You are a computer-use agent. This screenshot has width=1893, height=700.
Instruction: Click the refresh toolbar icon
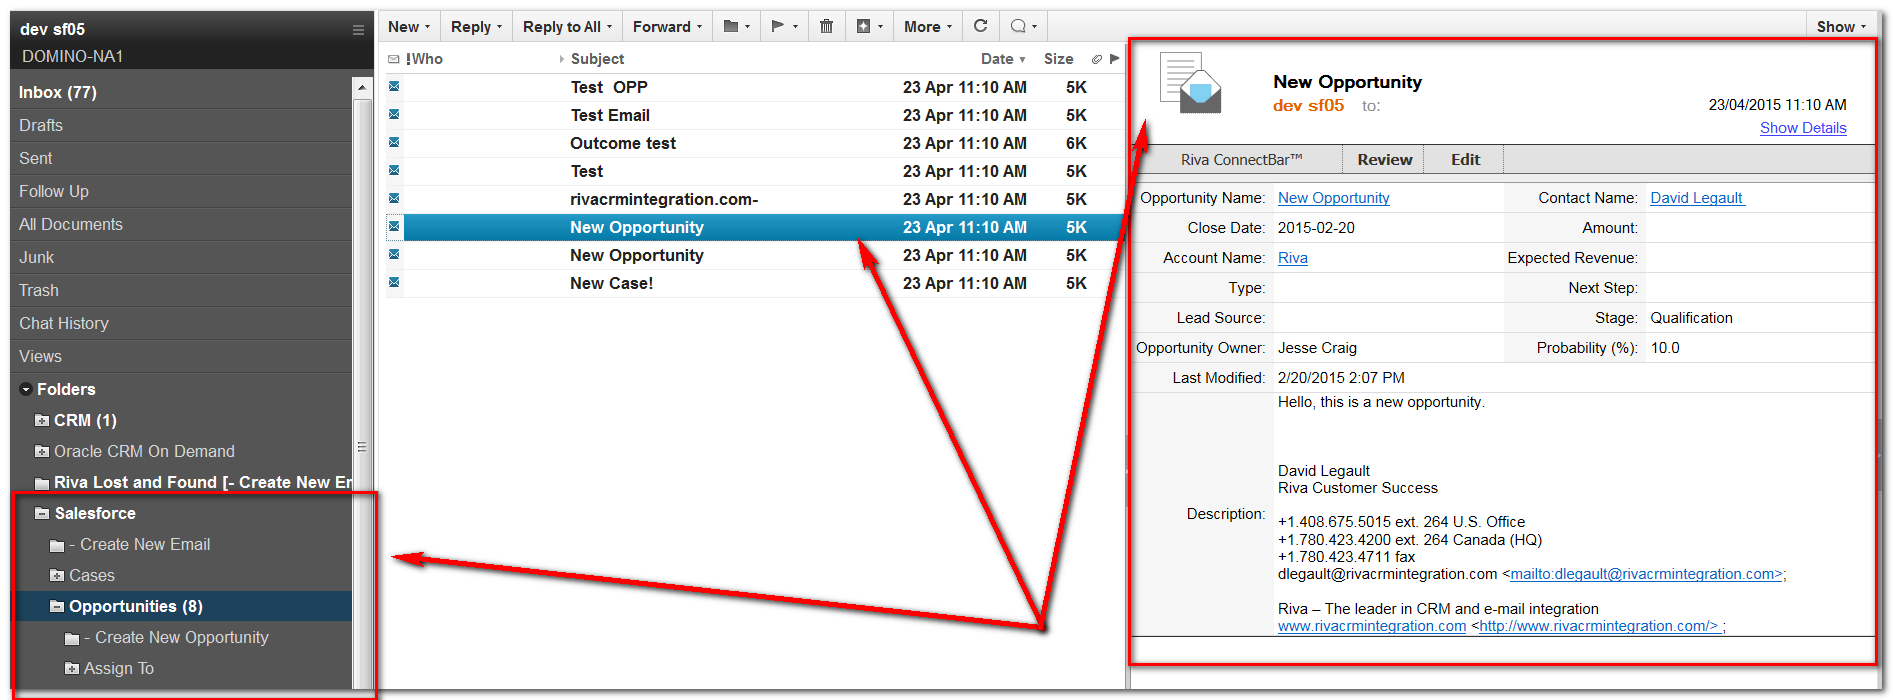coord(981,26)
